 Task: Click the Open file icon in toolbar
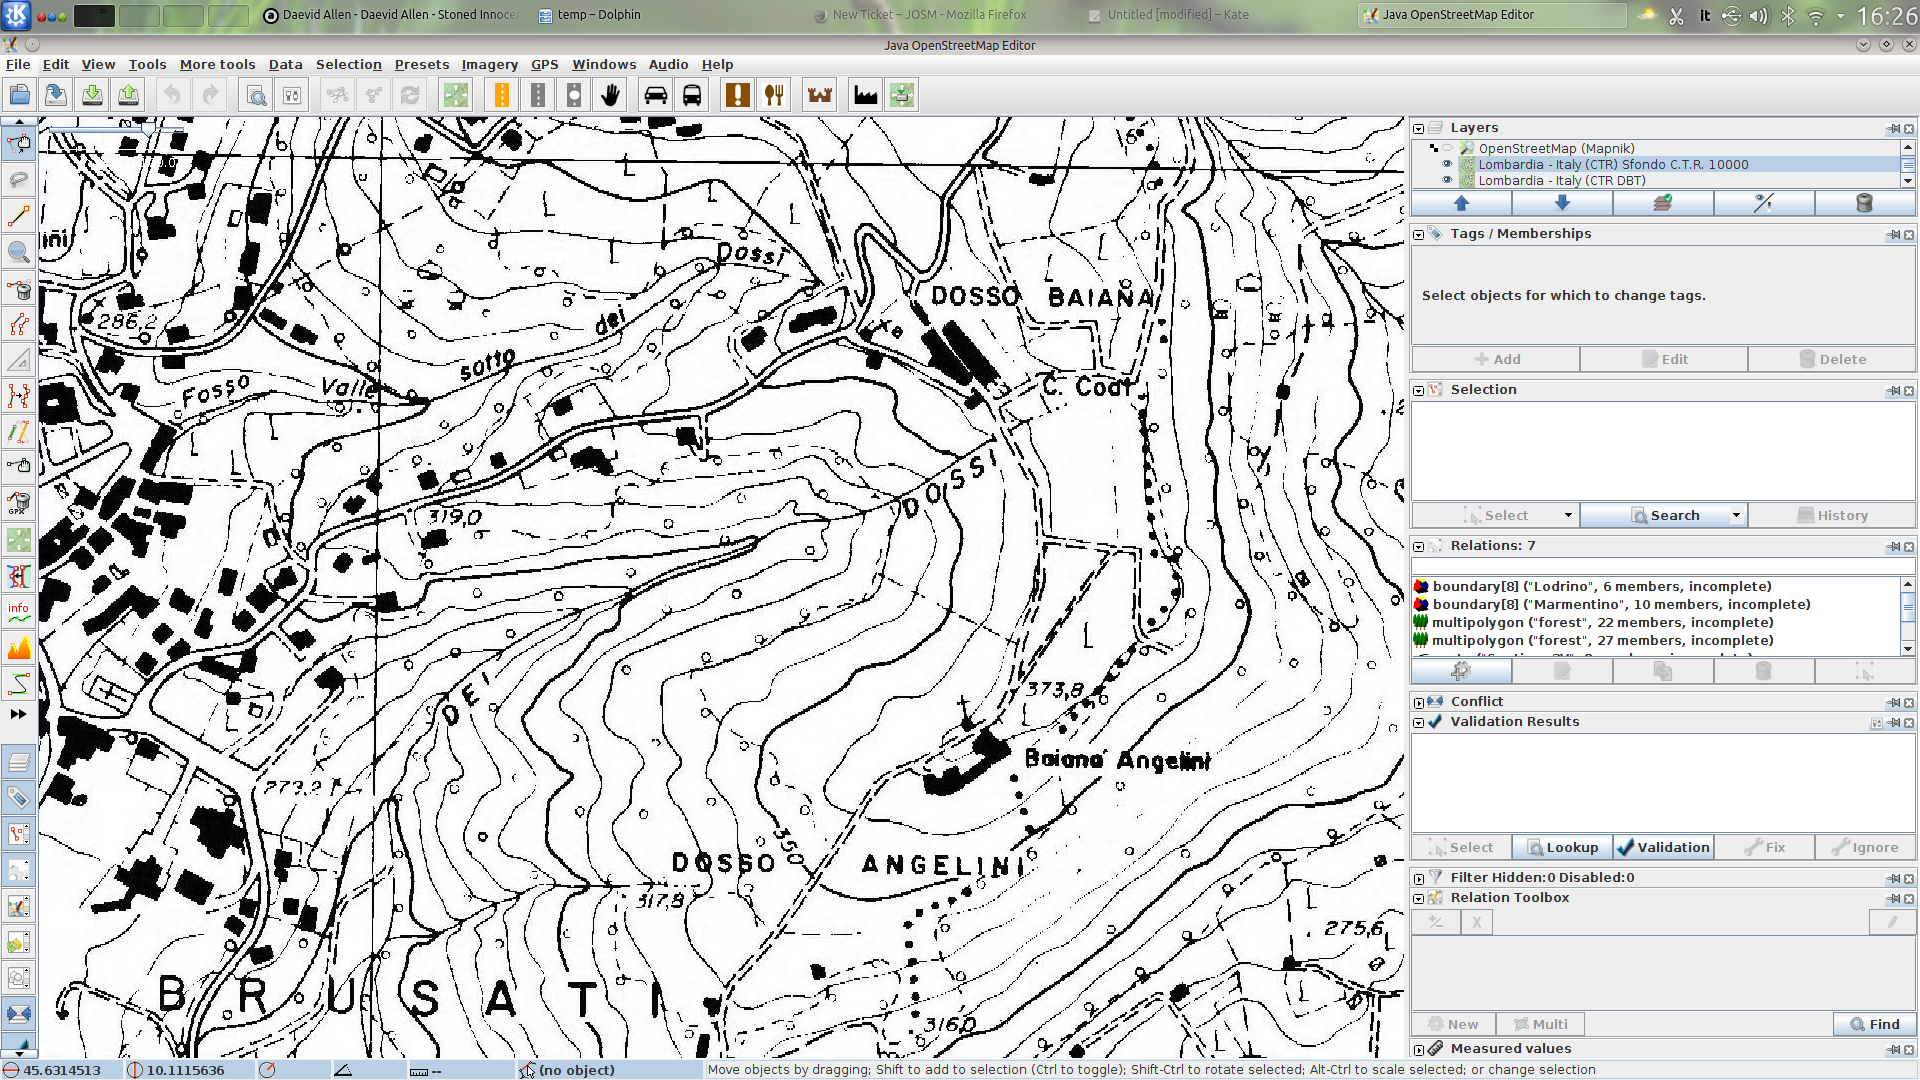(x=19, y=95)
